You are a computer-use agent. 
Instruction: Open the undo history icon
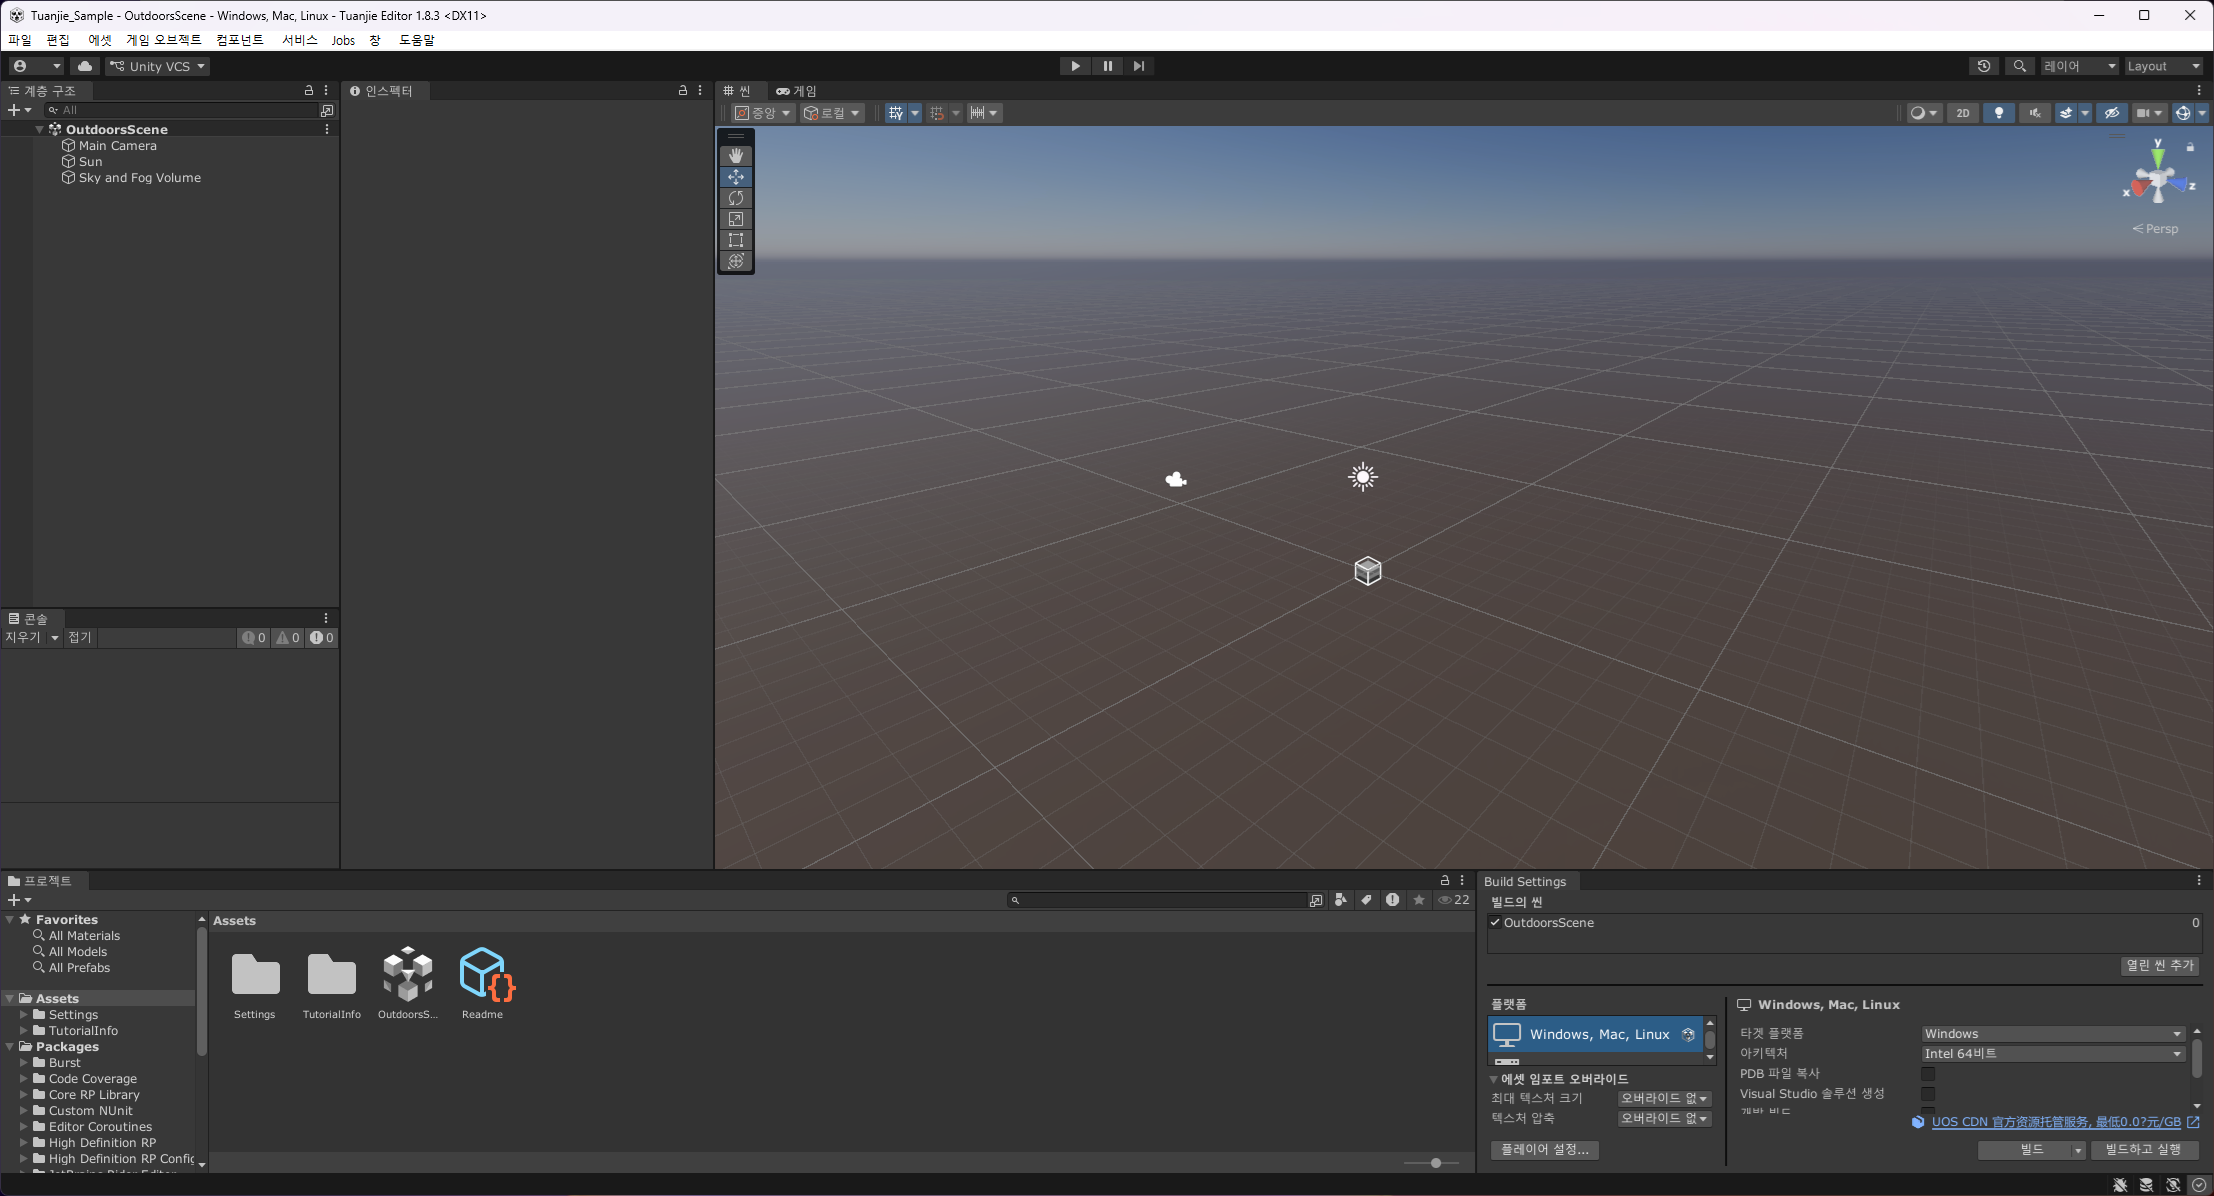1984,66
